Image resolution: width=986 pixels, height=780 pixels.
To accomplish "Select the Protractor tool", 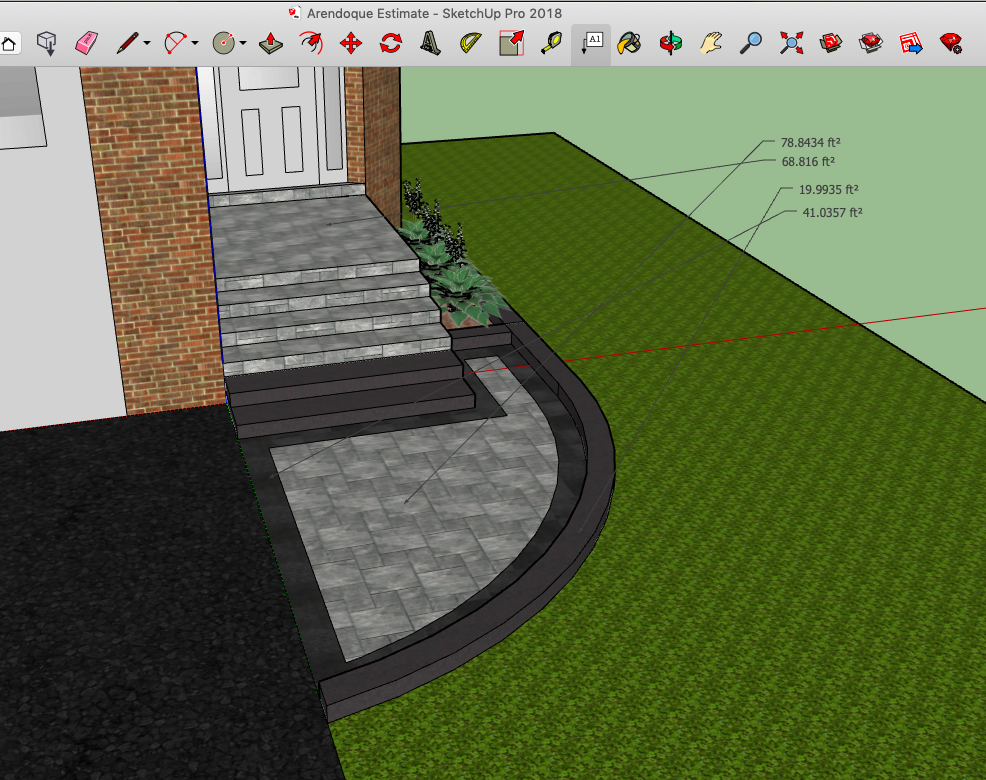I will [470, 43].
